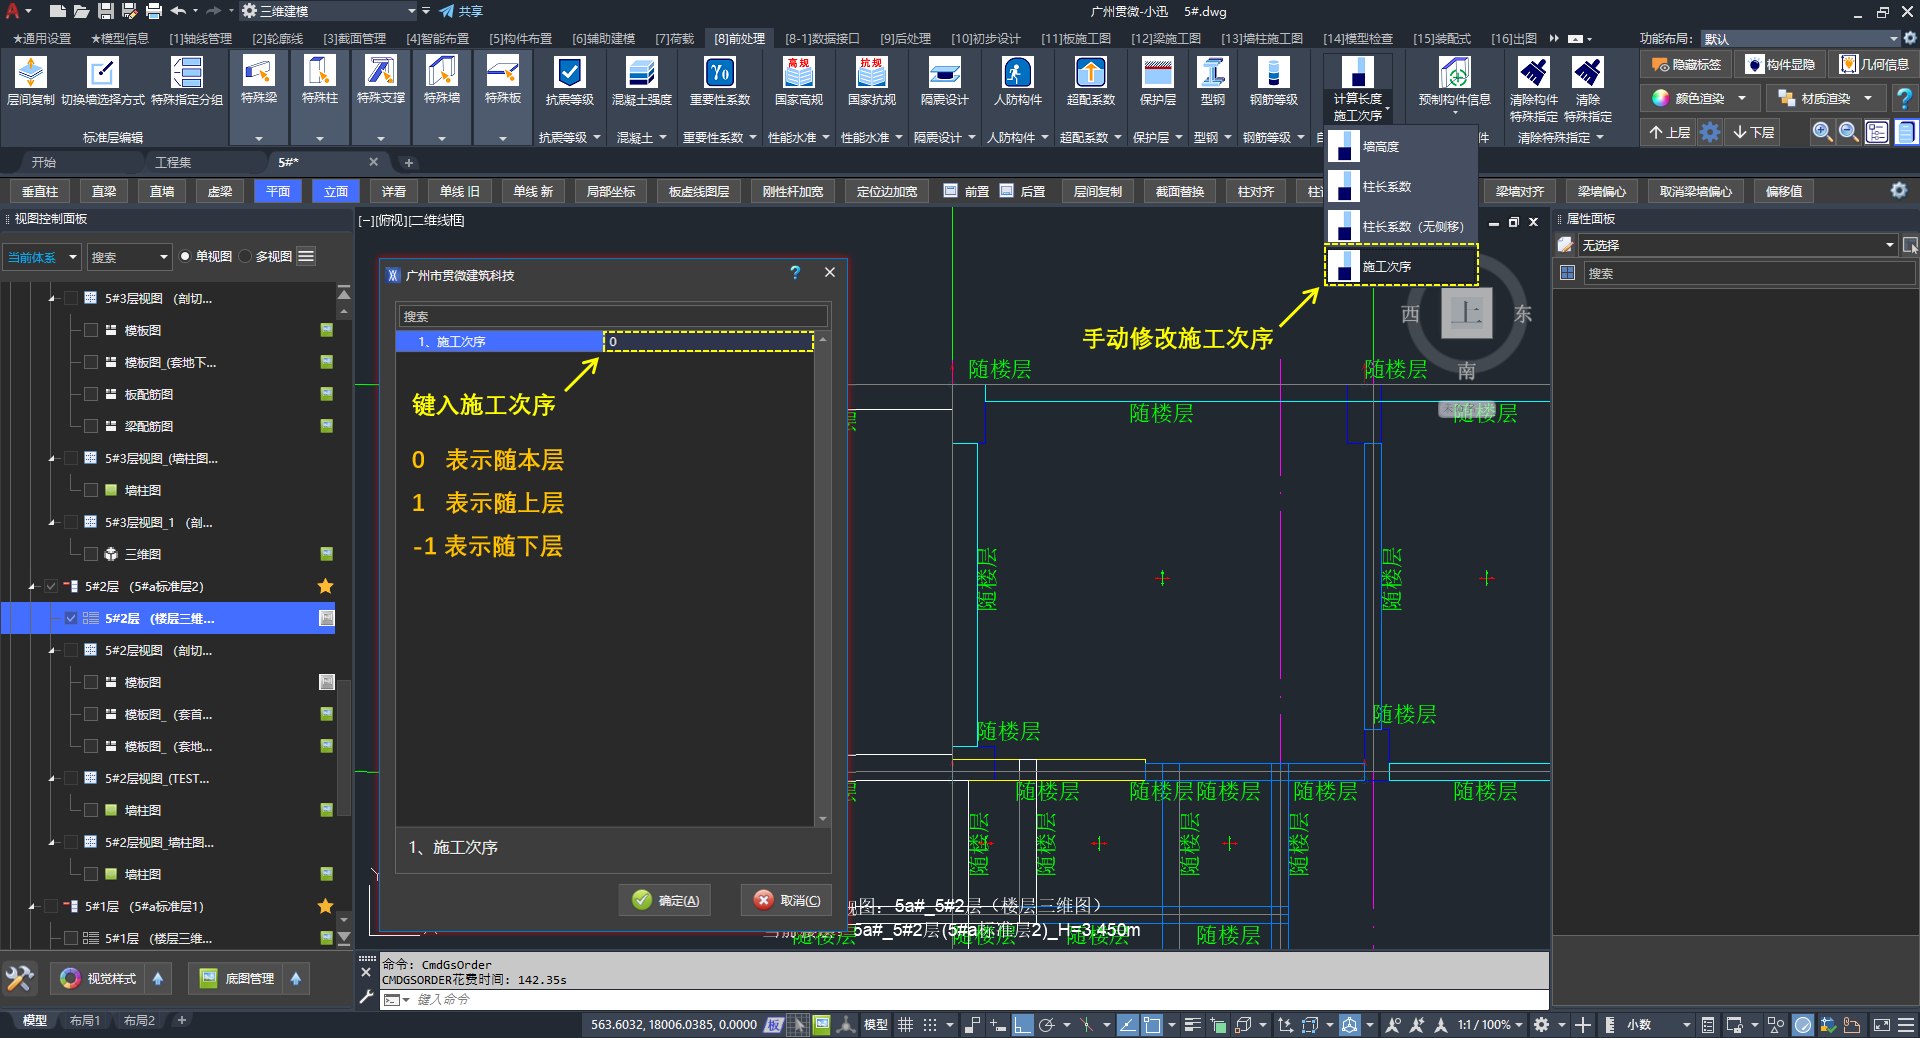Check the 板配筋图 tree checkbox
This screenshot has height=1038, width=1920.
(91, 394)
